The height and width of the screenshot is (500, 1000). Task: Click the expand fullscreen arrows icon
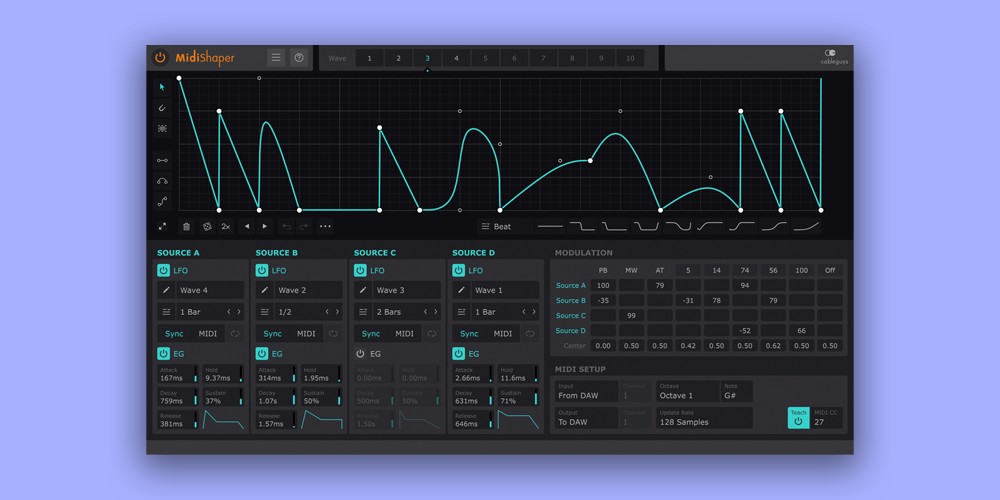click(162, 227)
